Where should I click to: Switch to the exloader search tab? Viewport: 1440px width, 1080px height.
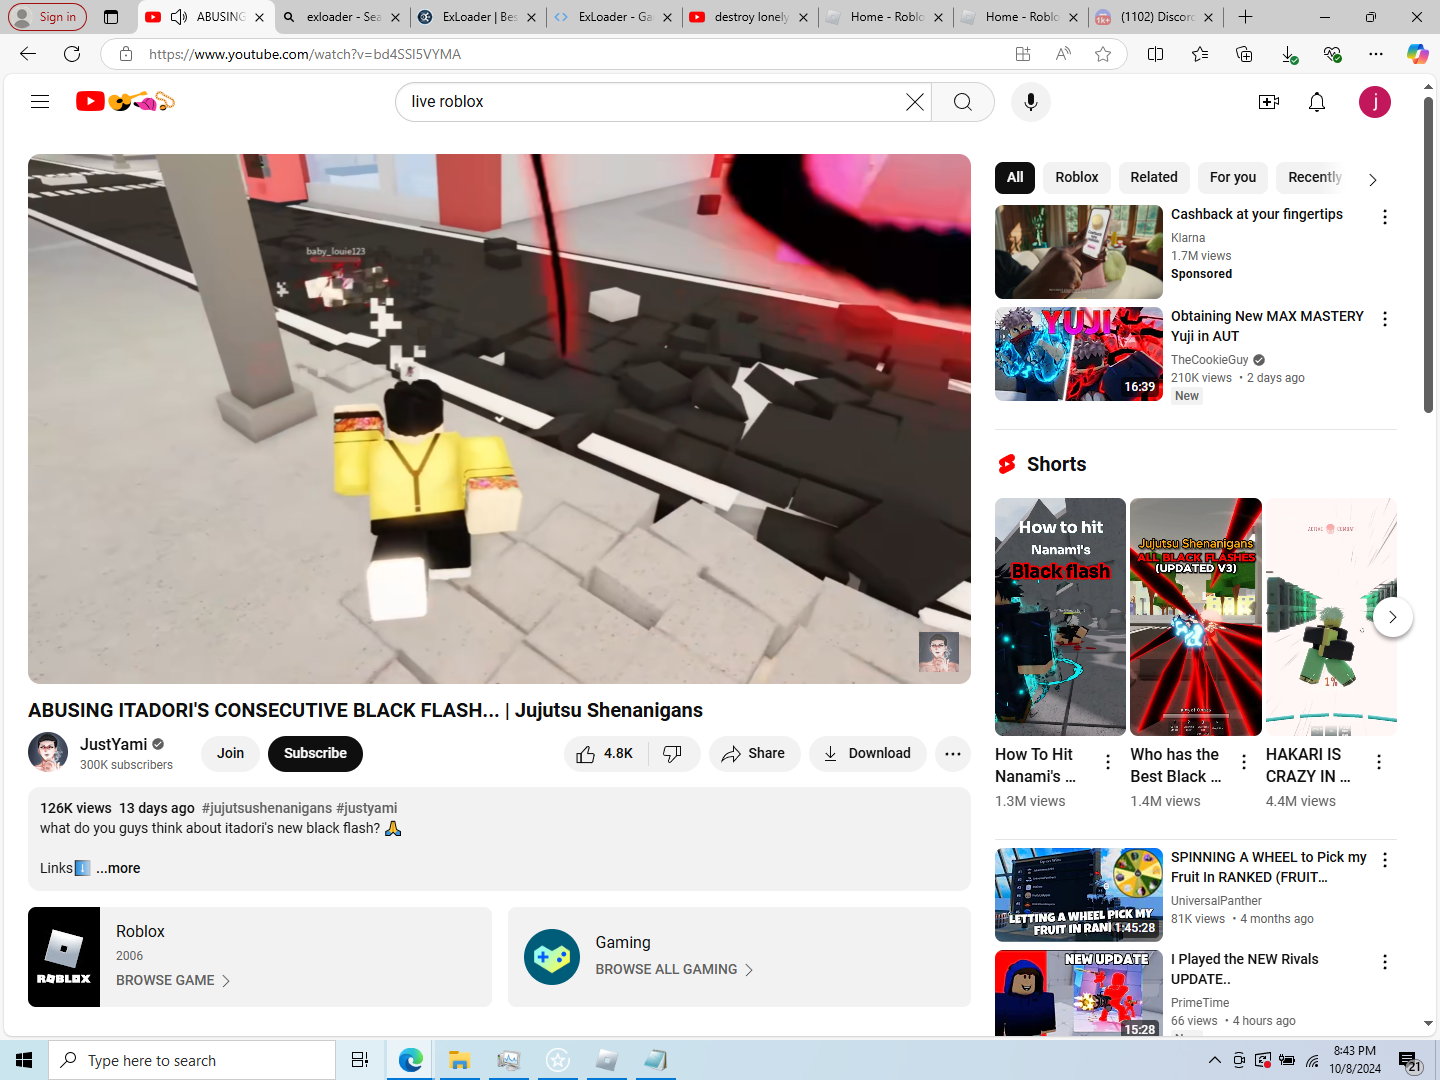tap(340, 17)
